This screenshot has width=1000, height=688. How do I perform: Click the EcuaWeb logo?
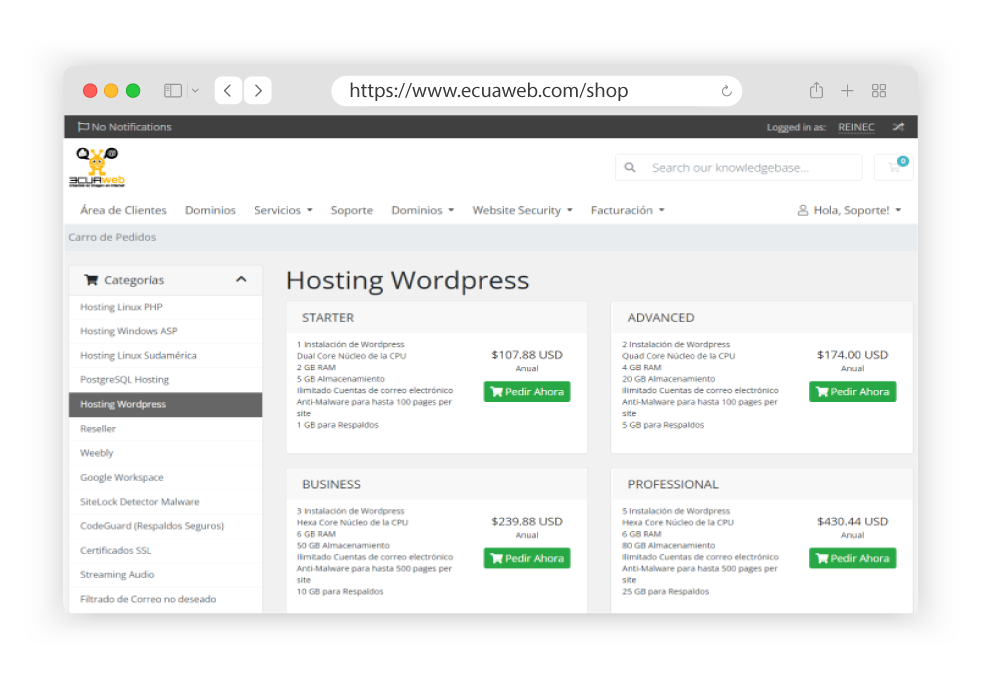pos(97,168)
